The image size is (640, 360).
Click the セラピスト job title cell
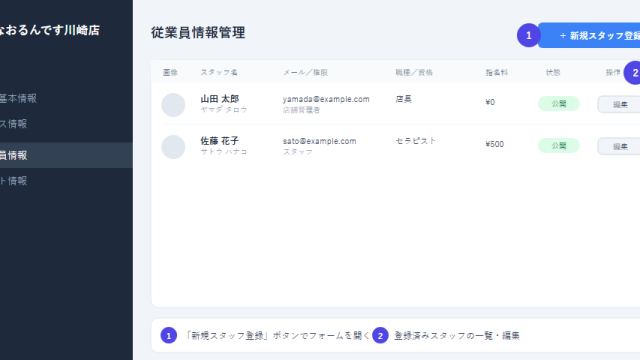(x=416, y=141)
